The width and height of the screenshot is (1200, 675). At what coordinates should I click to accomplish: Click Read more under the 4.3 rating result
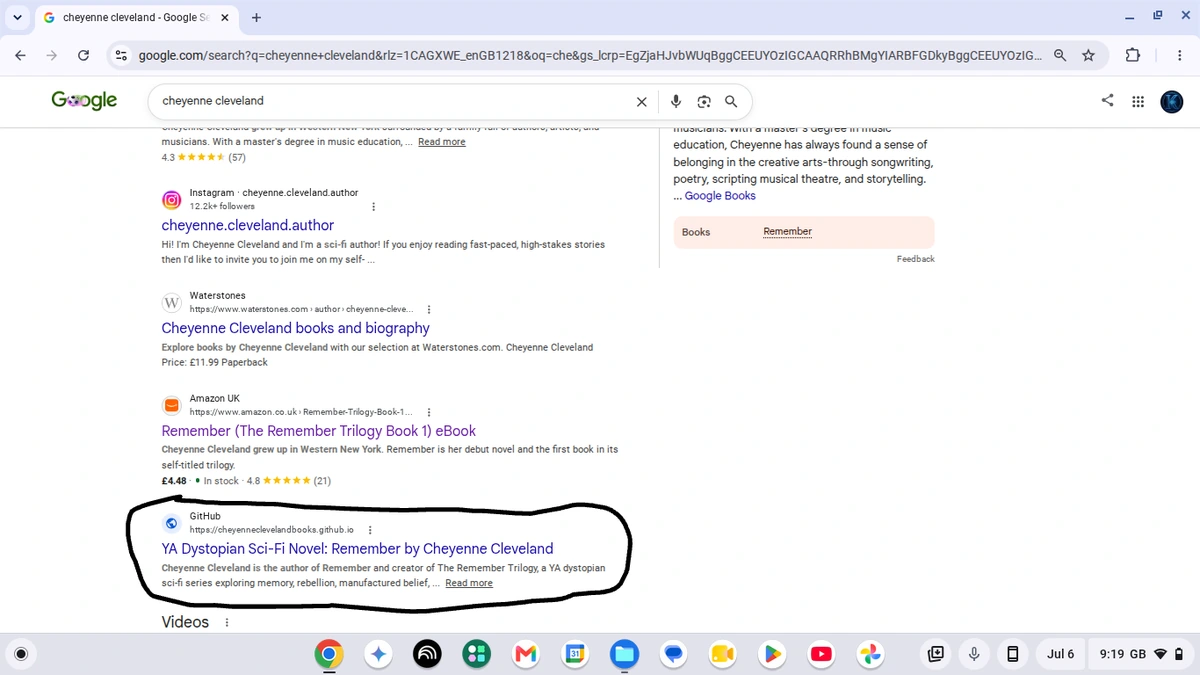442,142
